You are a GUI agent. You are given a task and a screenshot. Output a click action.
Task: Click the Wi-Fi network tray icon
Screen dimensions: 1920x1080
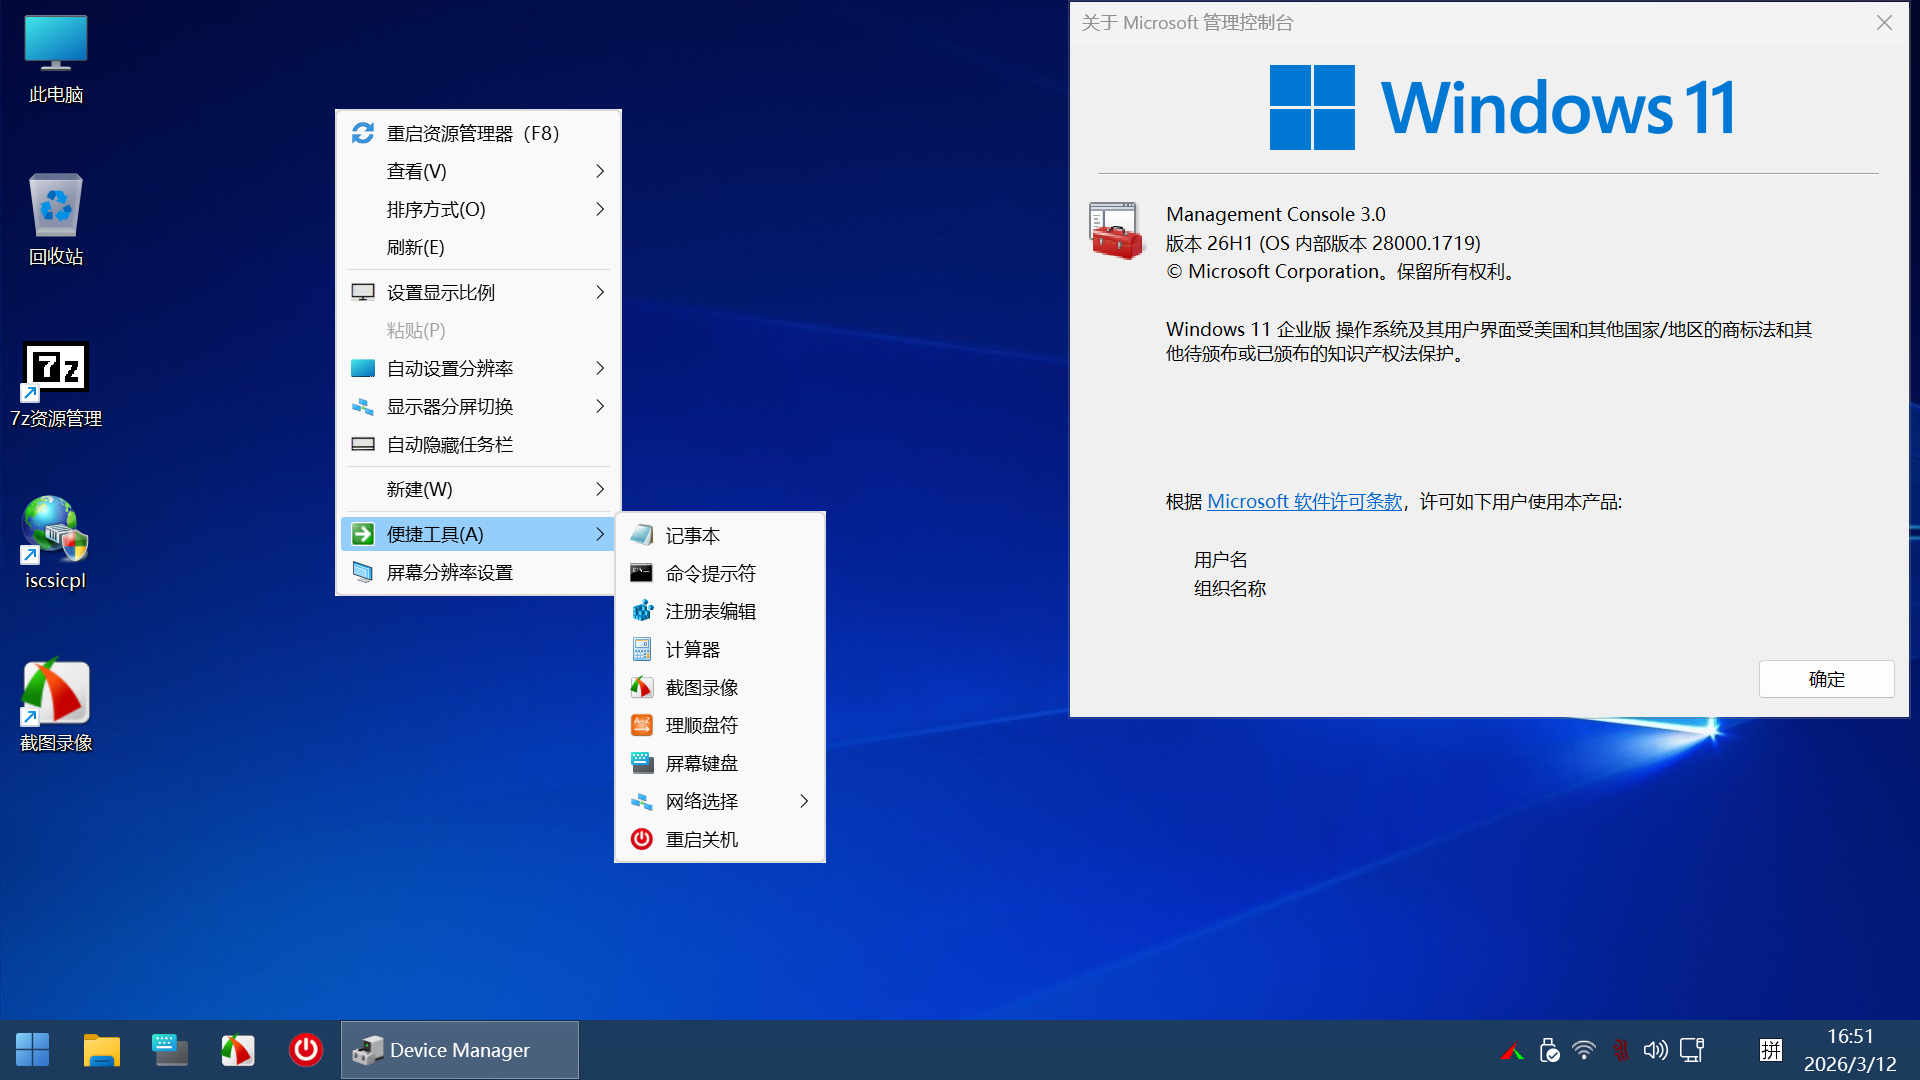click(x=1584, y=1050)
